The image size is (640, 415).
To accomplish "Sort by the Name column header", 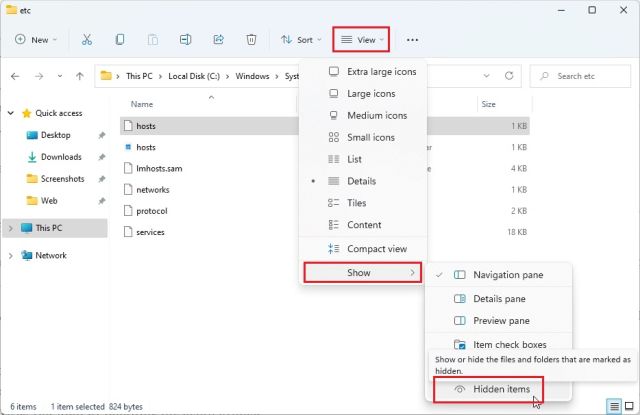I will coord(142,104).
